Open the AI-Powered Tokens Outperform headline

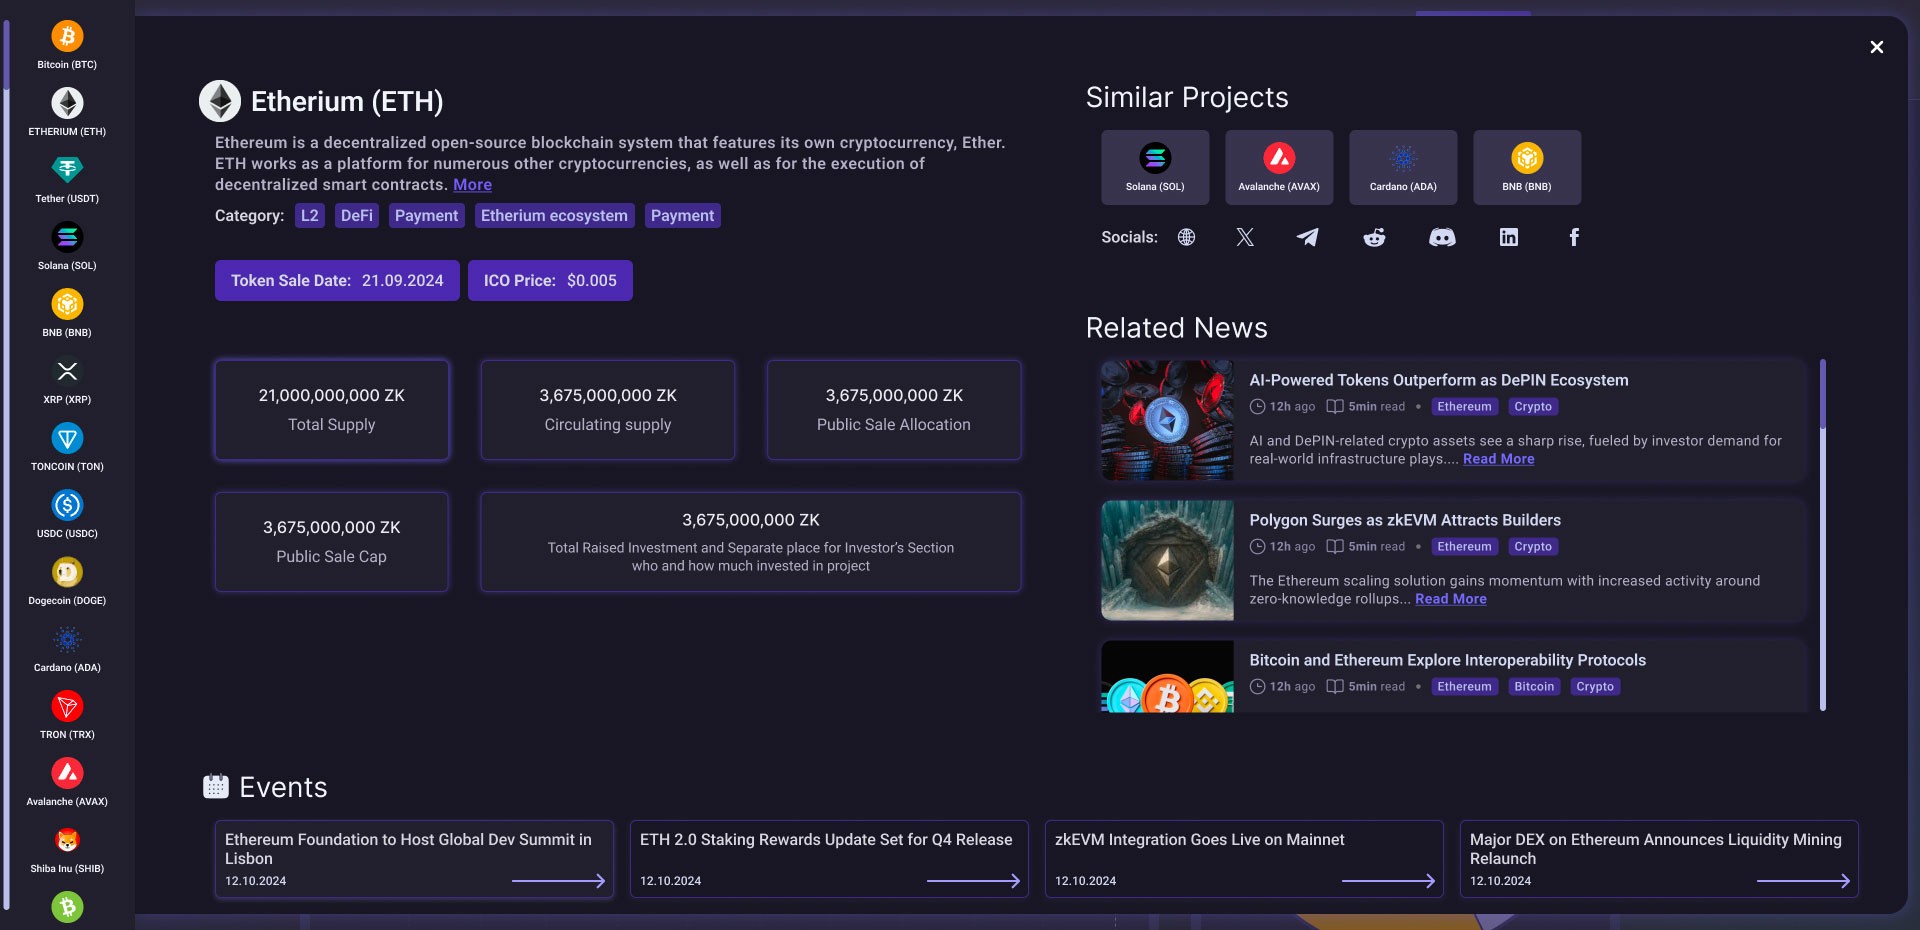coord(1438,380)
